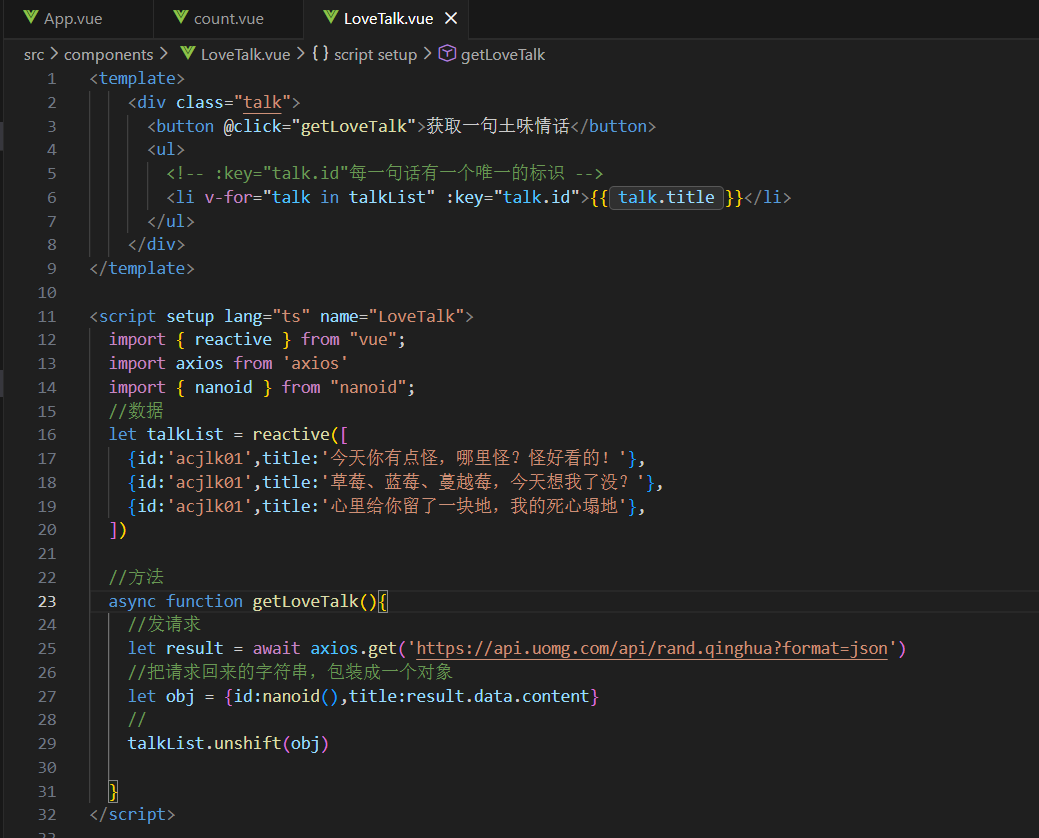Open the script setup breadcrumb
This screenshot has width=1039, height=838.
coord(375,54)
